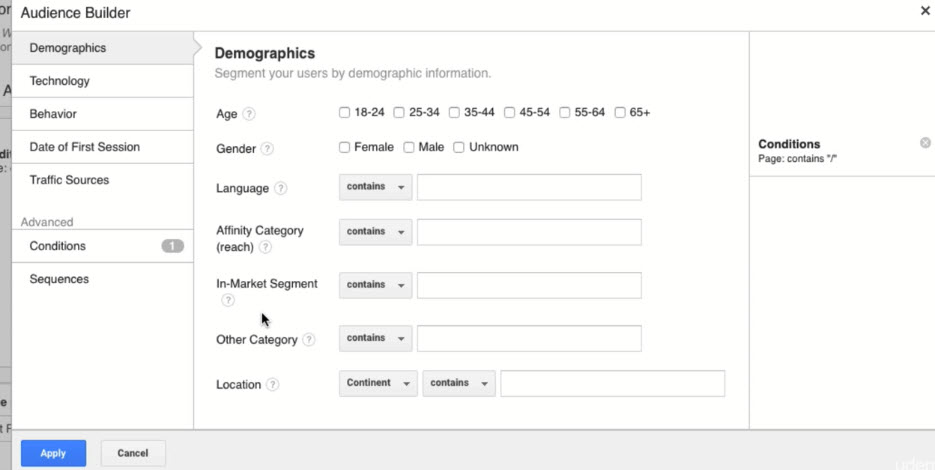Remove the Conditions summary with the x icon
This screenshot has width=935, height=470.
point(925,143)
